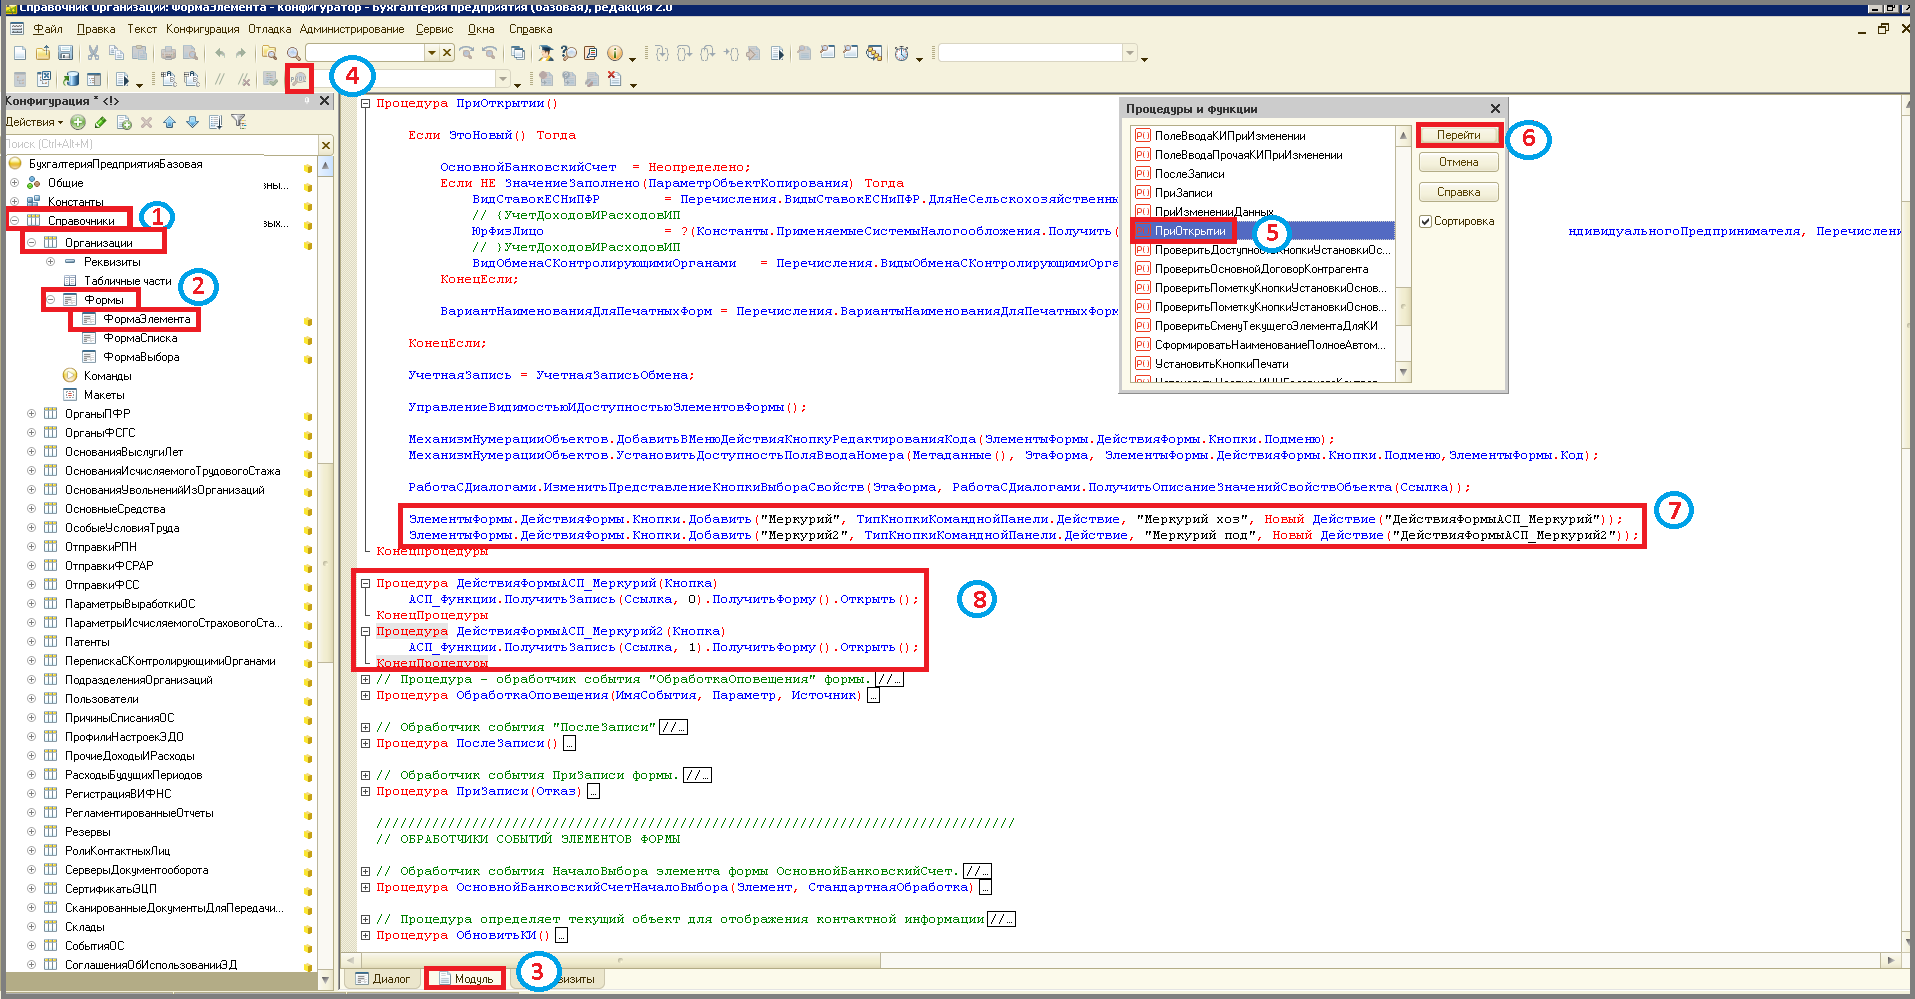
Task: Open Procedures and functions via PROC magnifier icon
Action: [x=299, y=79]
